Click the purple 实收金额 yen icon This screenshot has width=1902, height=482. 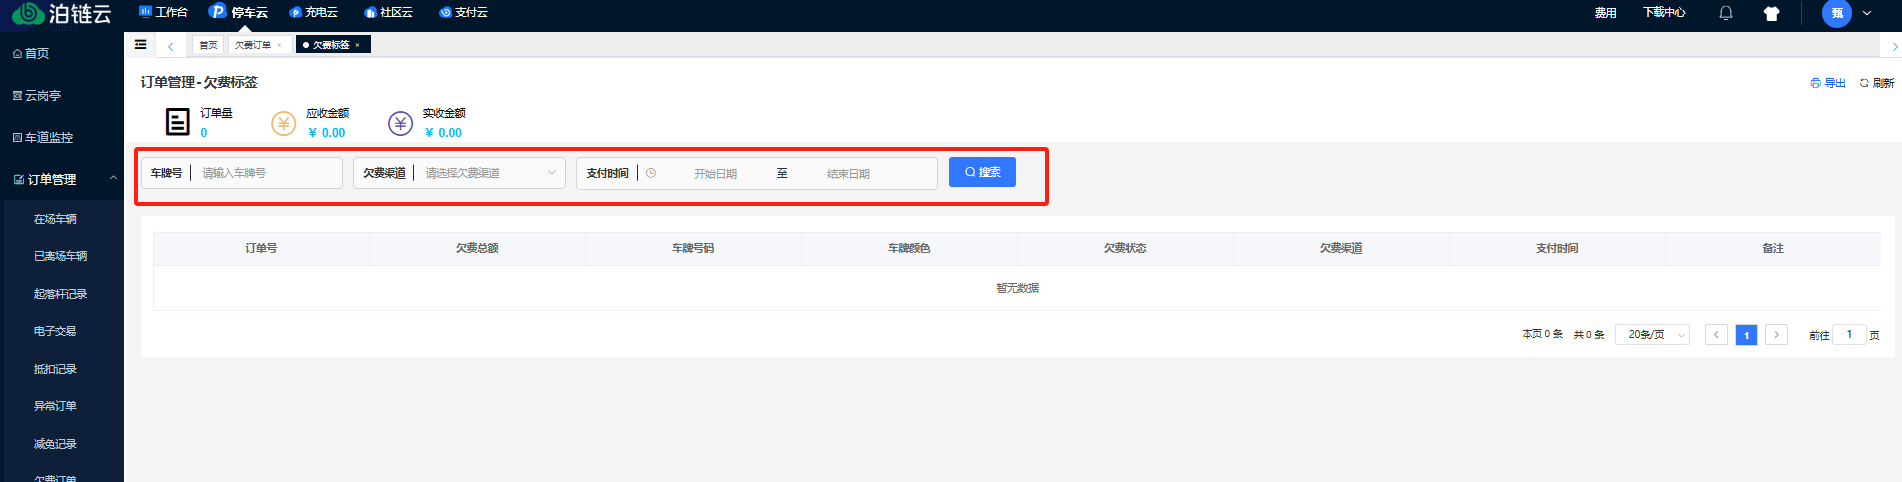pos(400,123)
